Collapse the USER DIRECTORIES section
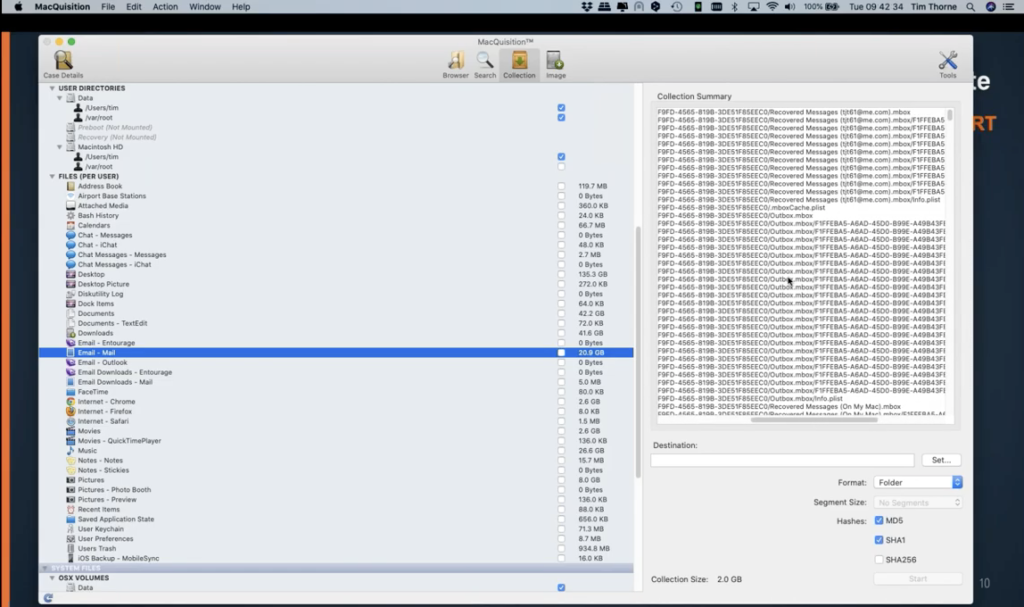This screenshot has width=1024, height=607. point(52,88)
